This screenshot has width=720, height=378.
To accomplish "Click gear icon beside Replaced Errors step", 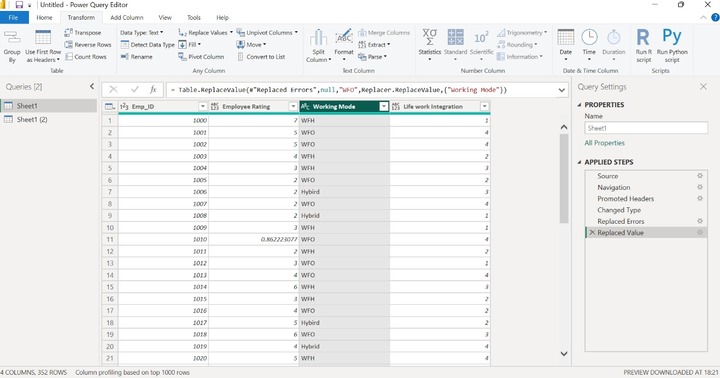I will 700,221.
